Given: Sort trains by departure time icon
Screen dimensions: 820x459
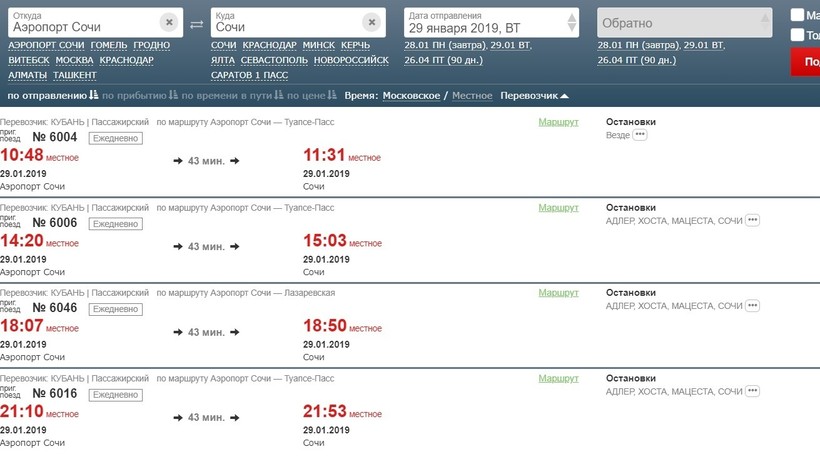Looking at the screenshot, I should point(94,96).
